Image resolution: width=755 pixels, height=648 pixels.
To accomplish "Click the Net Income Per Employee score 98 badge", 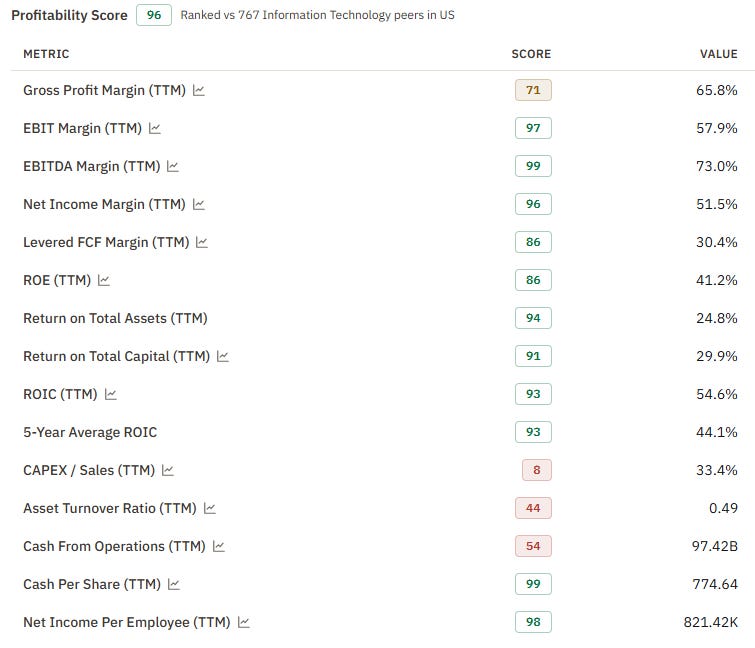I will click(533, 622).
